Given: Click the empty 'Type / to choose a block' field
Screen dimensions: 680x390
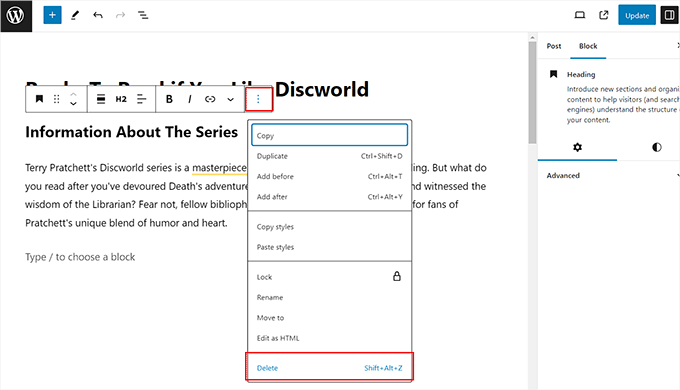Looking at the screenshot, I should 80,257.
